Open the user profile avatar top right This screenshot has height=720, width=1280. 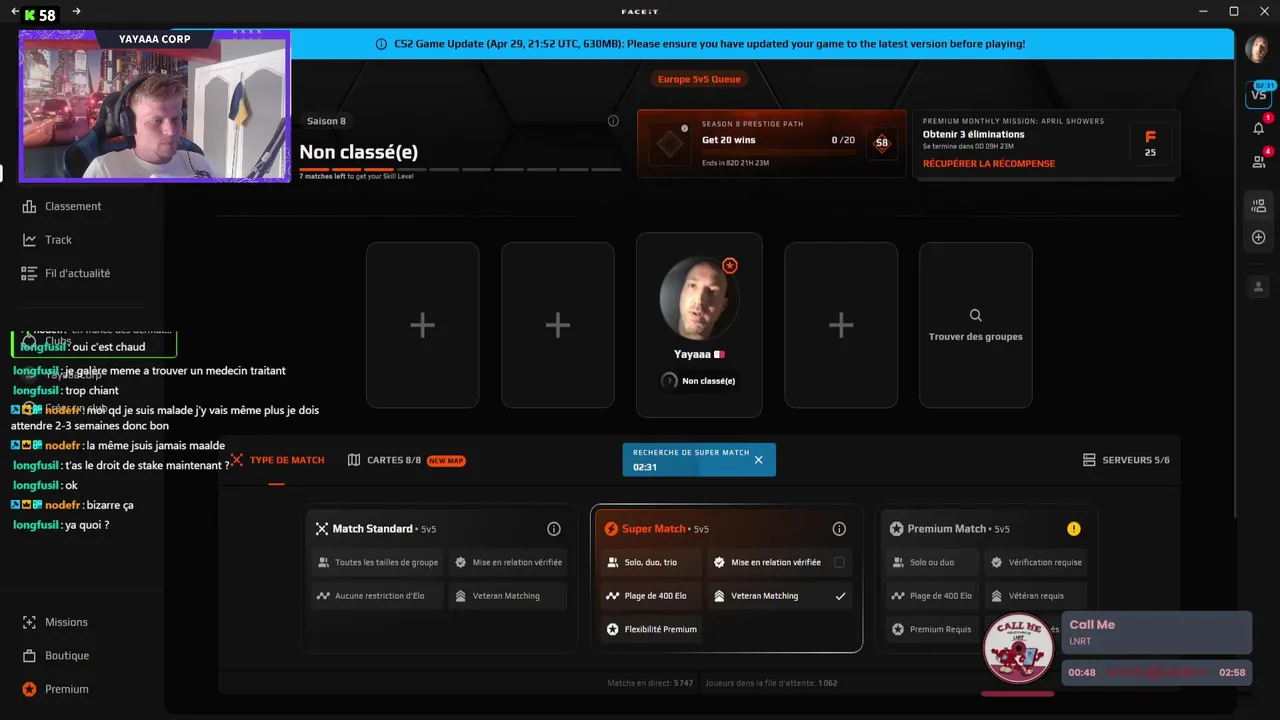coord(1257,47)
